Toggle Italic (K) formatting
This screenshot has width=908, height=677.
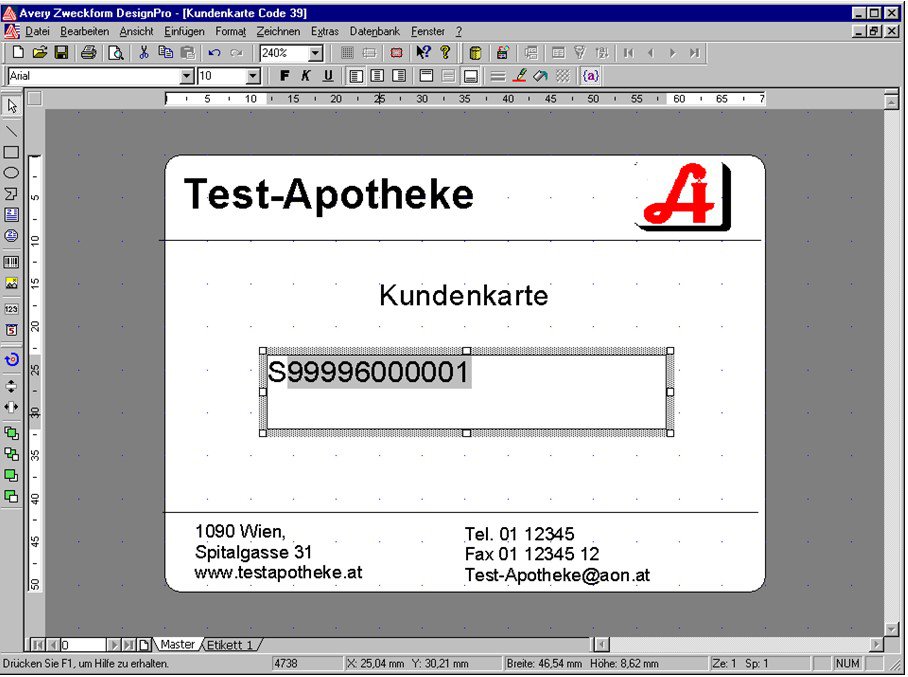tap(306, 76)
